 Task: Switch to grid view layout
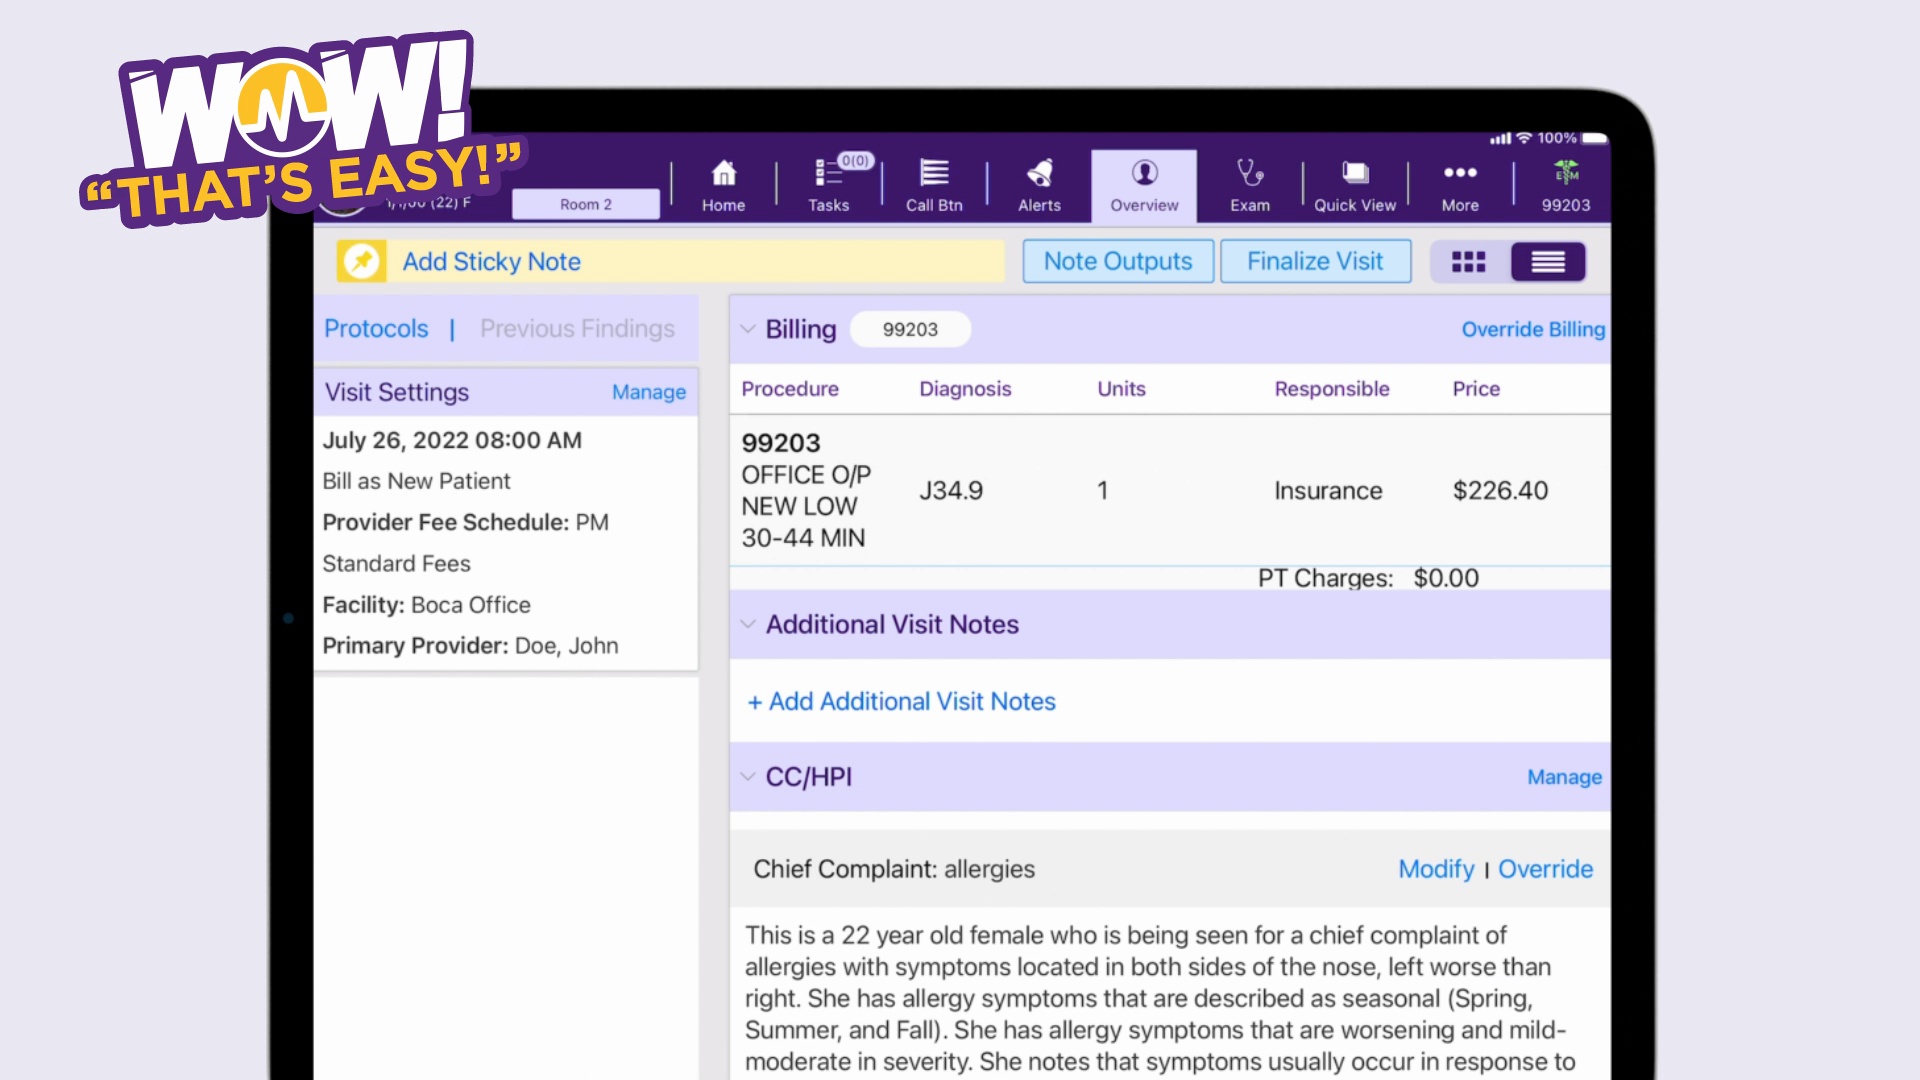[x=1467, y=261]
